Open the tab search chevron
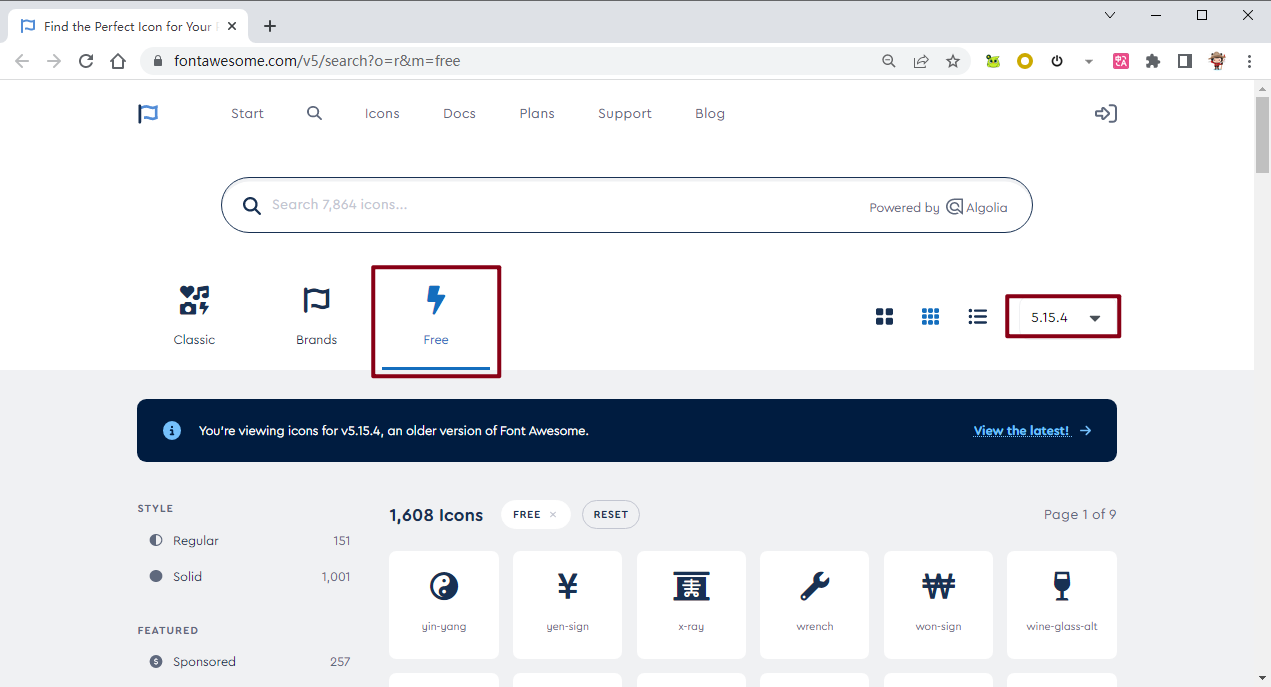Image resolution: width=1271 pixels, height=687 pixels. pos(1110,15)
